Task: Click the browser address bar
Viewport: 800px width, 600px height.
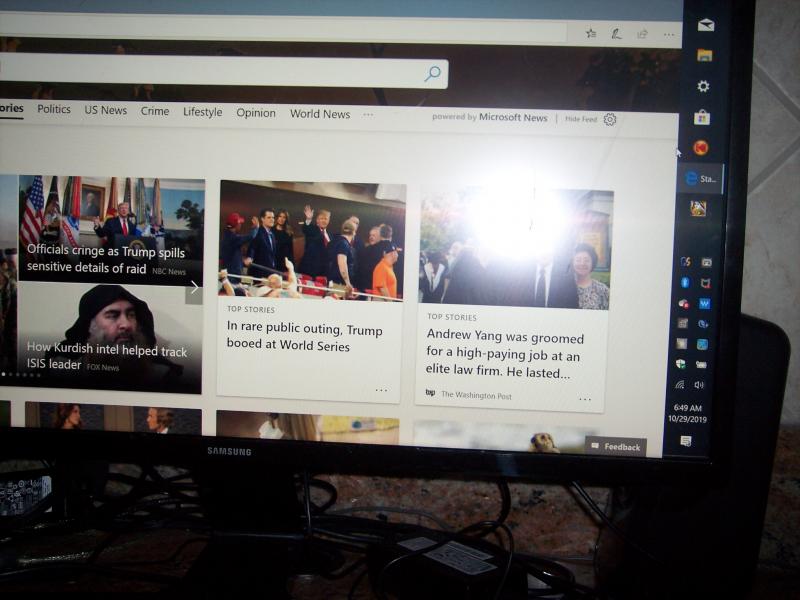Action: pyautogui.click(x=283, y=28)
